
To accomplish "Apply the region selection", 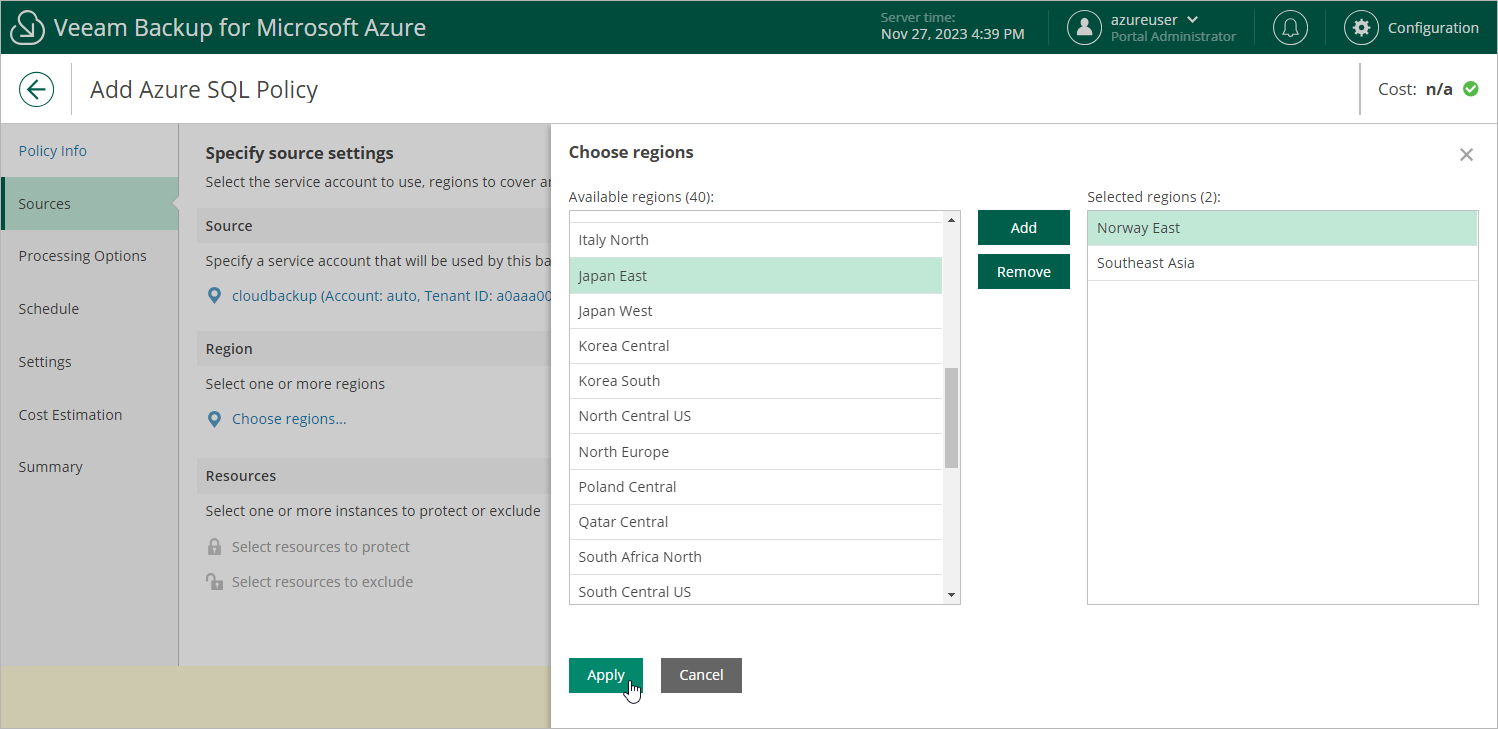I will coord(606,675).
